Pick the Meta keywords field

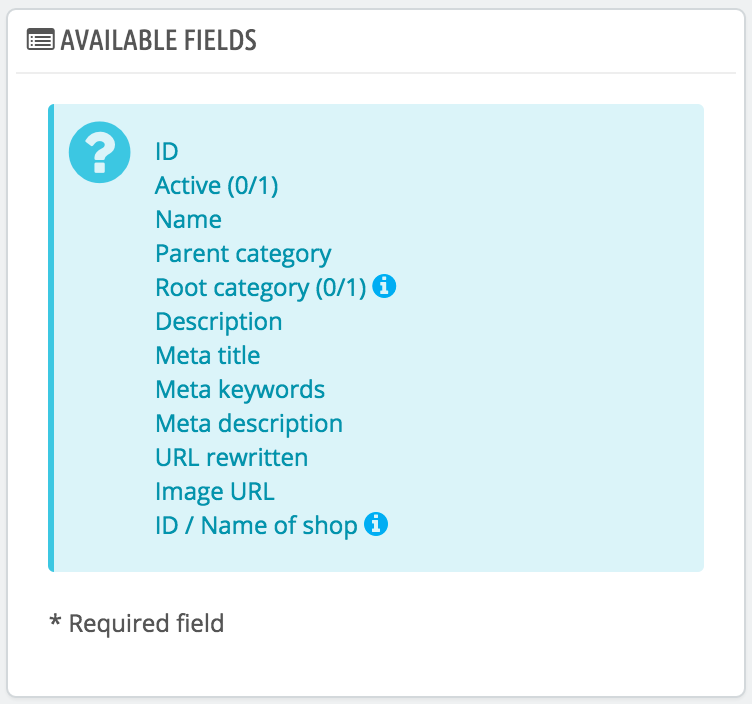[240, 390]
